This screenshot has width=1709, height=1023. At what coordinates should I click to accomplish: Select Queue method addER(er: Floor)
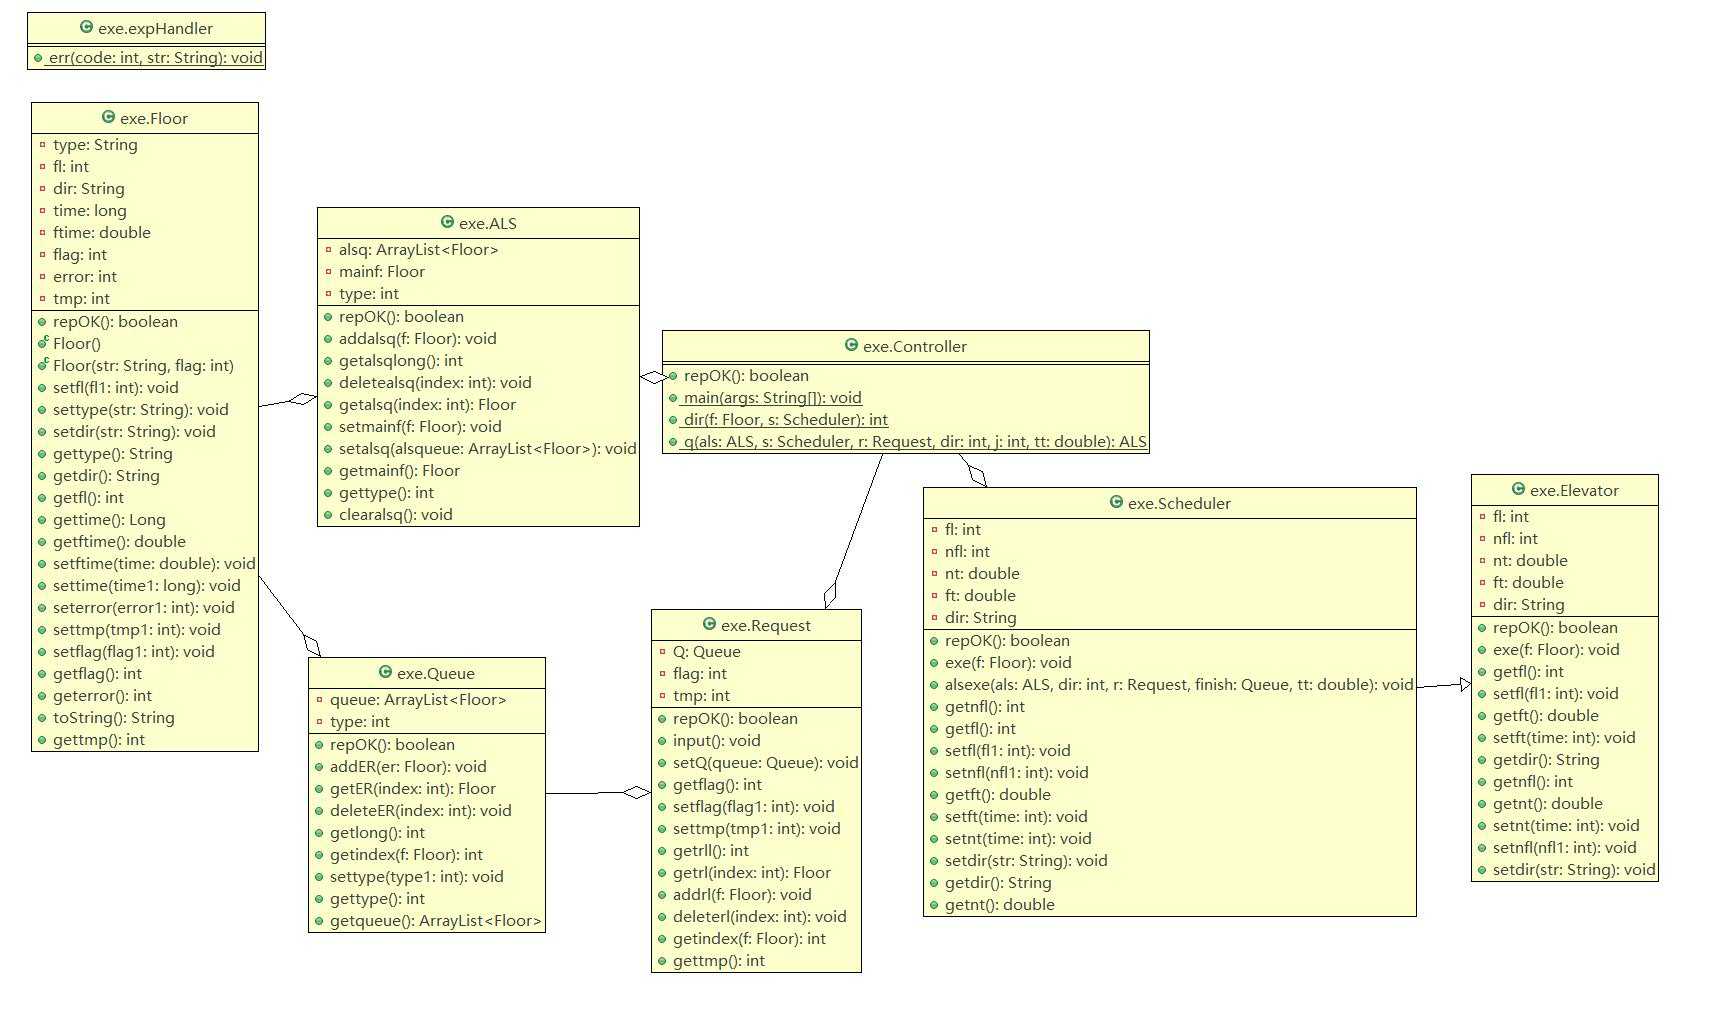coord(408,766)
